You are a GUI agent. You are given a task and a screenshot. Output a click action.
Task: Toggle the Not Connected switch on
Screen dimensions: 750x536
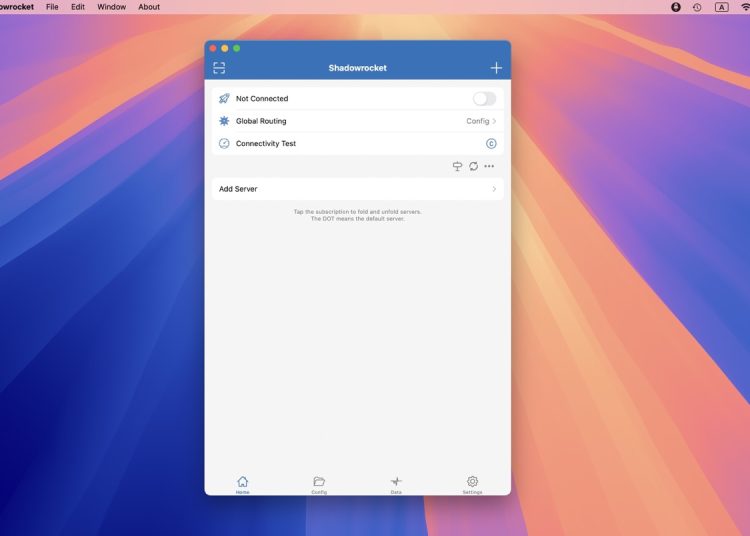(484, 99)
